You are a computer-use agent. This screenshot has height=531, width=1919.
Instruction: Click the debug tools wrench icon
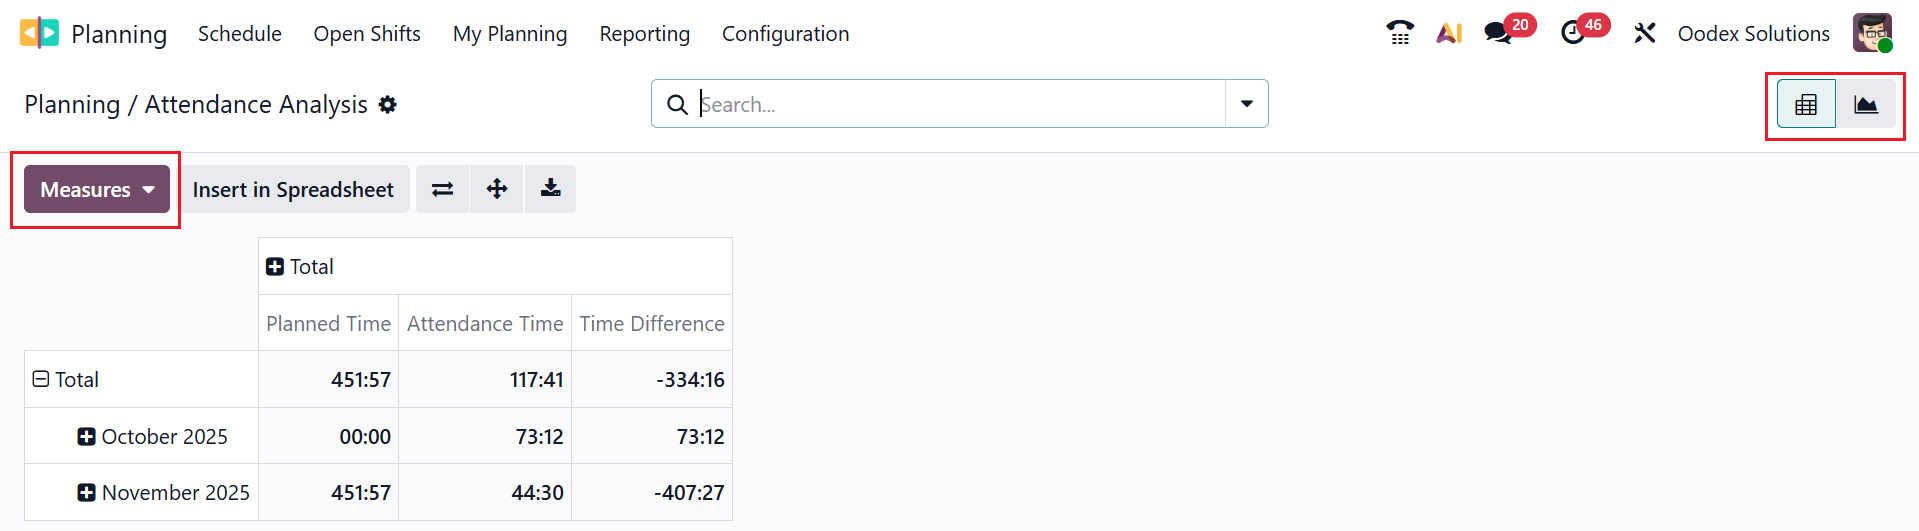click(1645, 33)
